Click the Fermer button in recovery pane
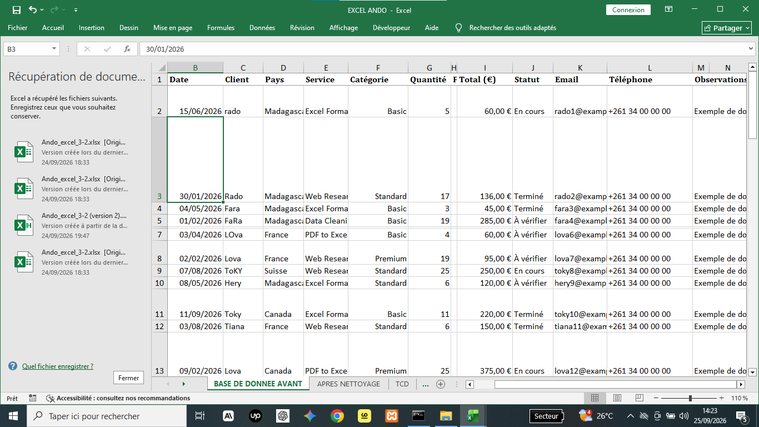 click(x=128, y=378)
